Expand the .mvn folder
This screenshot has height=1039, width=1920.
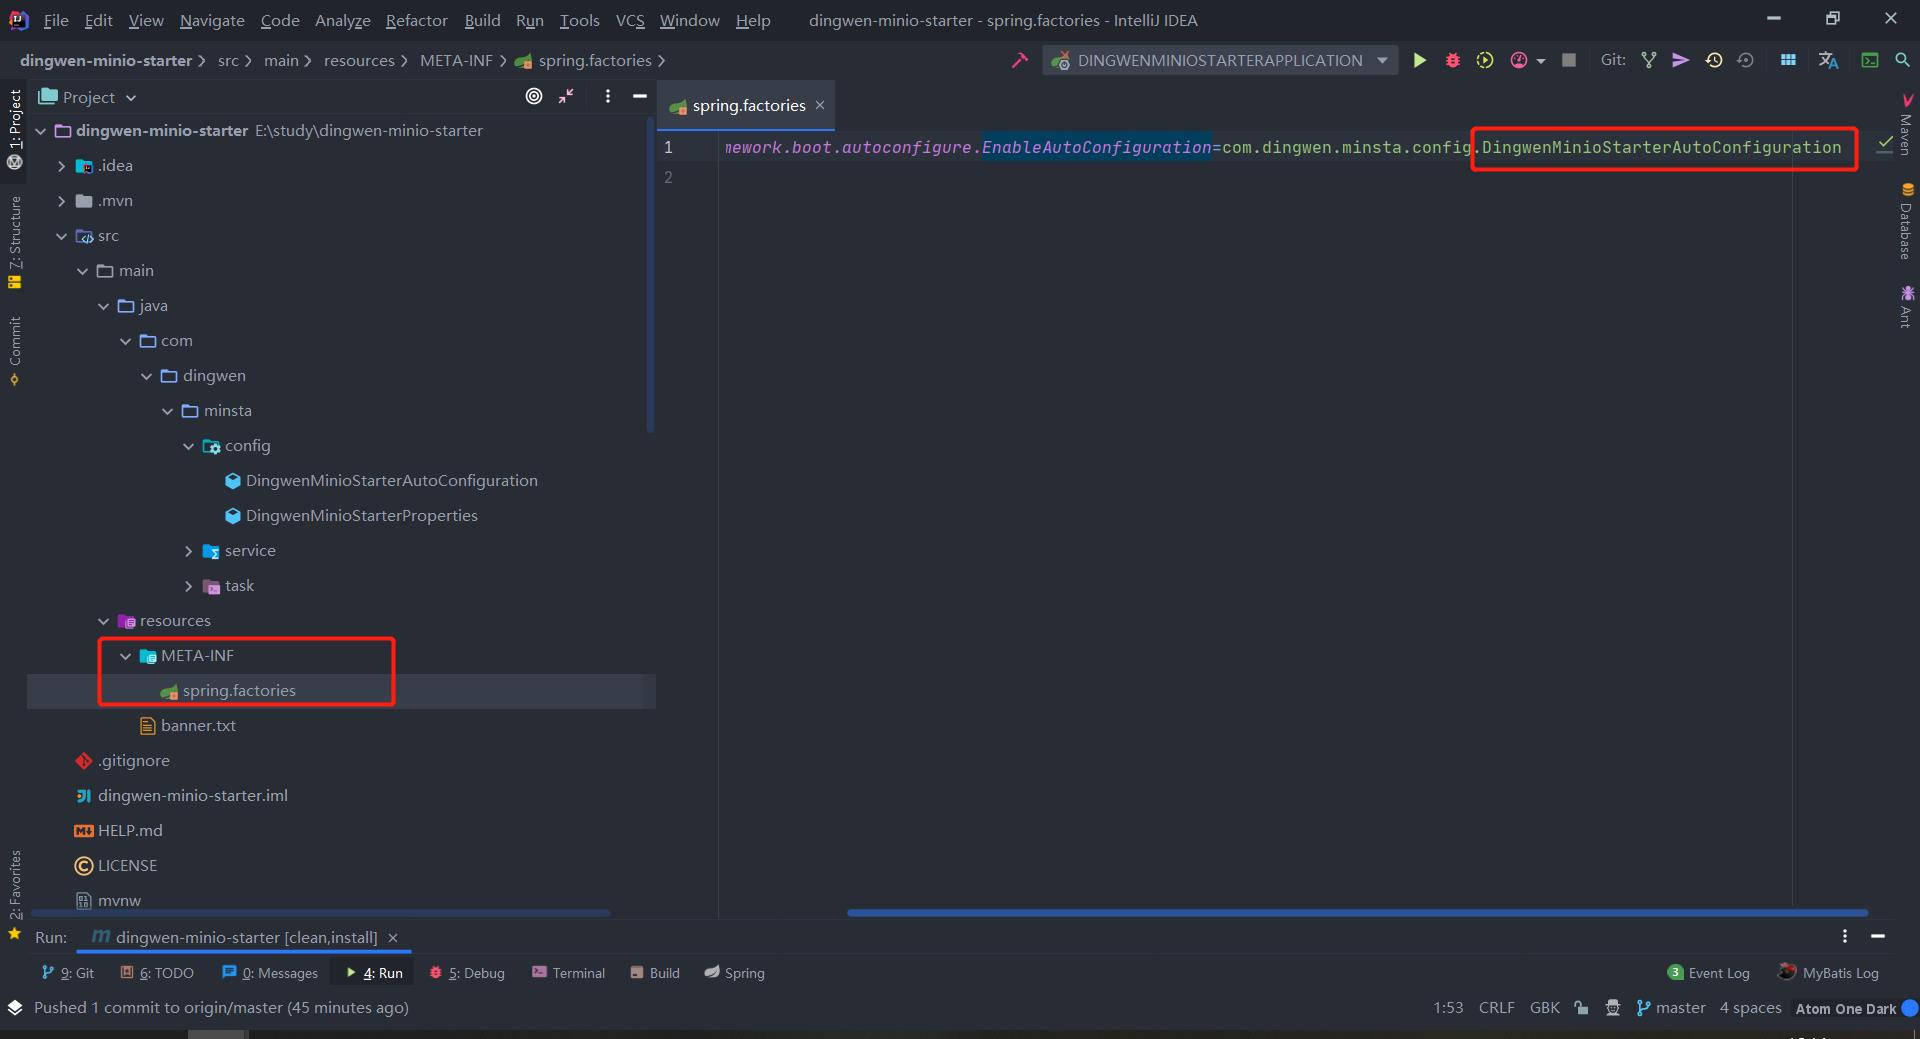(x=61, y=201)
